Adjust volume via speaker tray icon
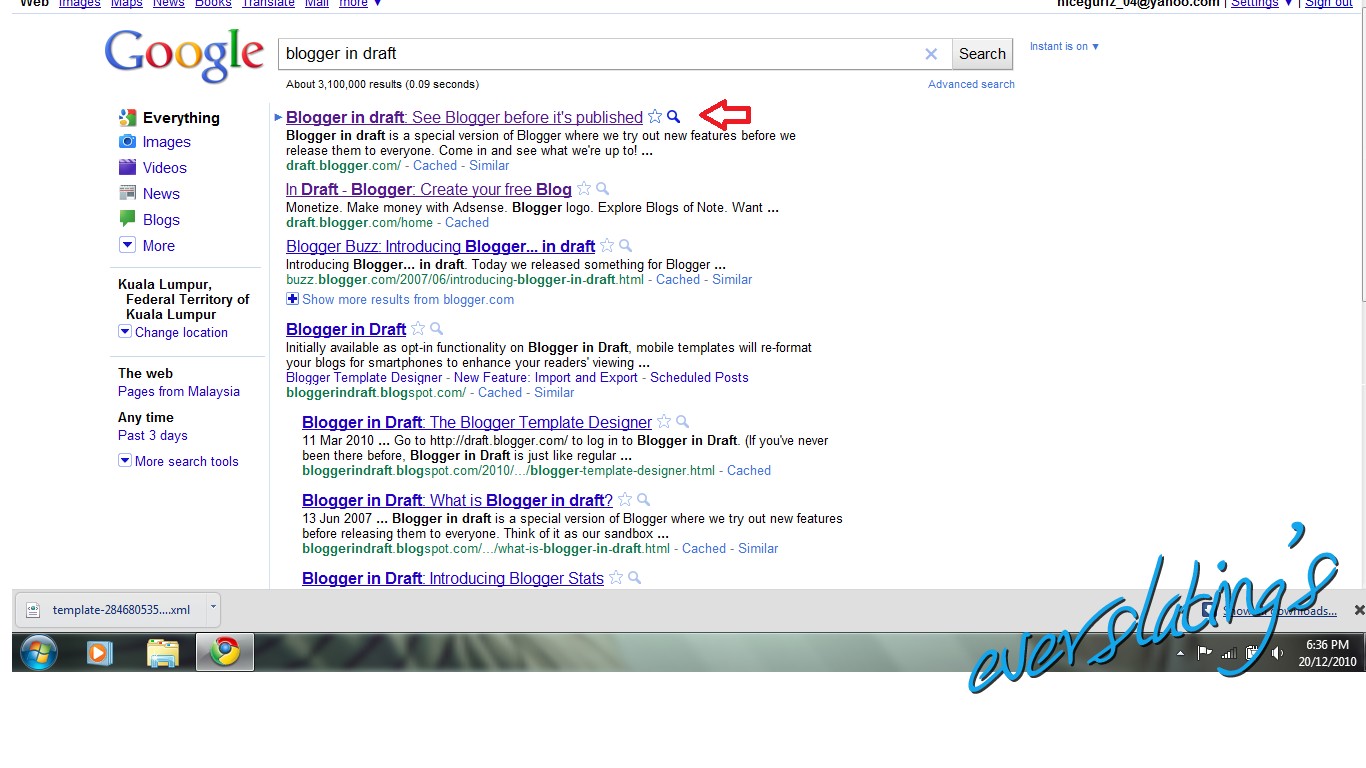The image size is (1366, 768). [1277, 653]
